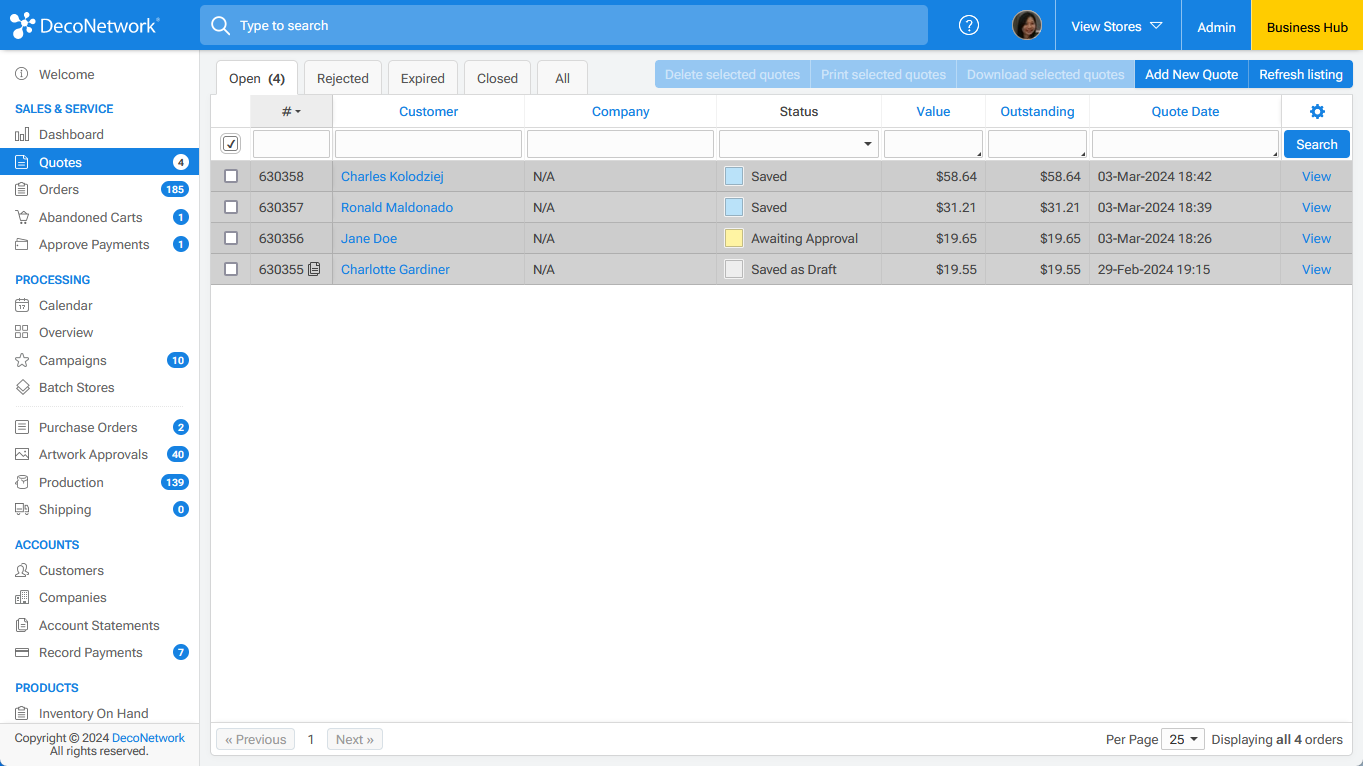This screenshot has height=766, width=1363.
Task: Toggle the select-all checkbox in filter row
Action: coord(231,144)
